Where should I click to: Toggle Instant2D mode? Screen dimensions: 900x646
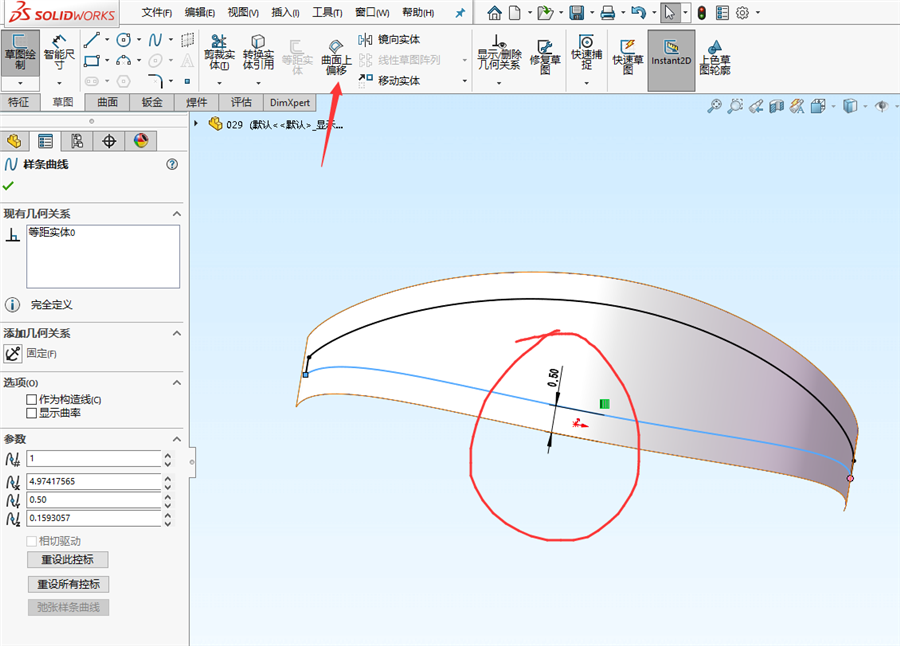pyautogui.click(x=671, y=60)
